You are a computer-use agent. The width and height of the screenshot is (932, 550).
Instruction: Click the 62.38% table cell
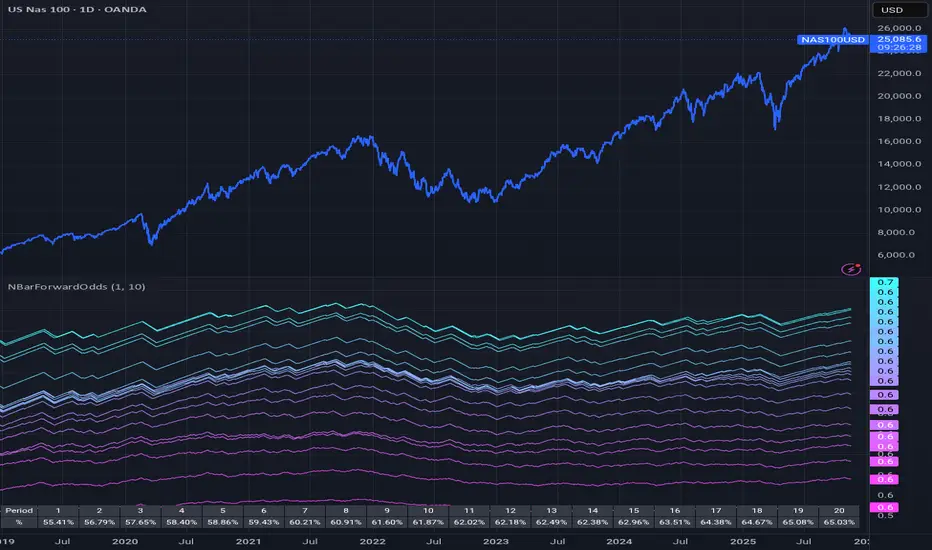[x=593, y=522]
